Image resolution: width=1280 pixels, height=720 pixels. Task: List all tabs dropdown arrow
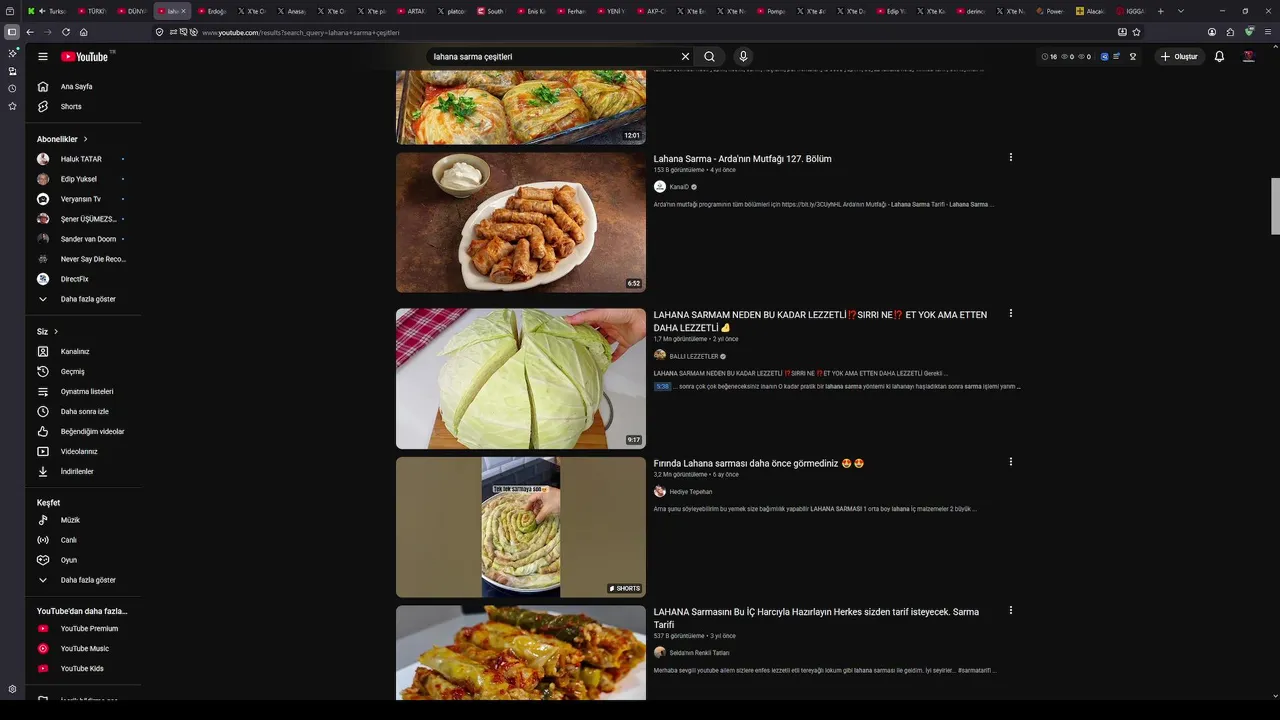point(1181,11)
